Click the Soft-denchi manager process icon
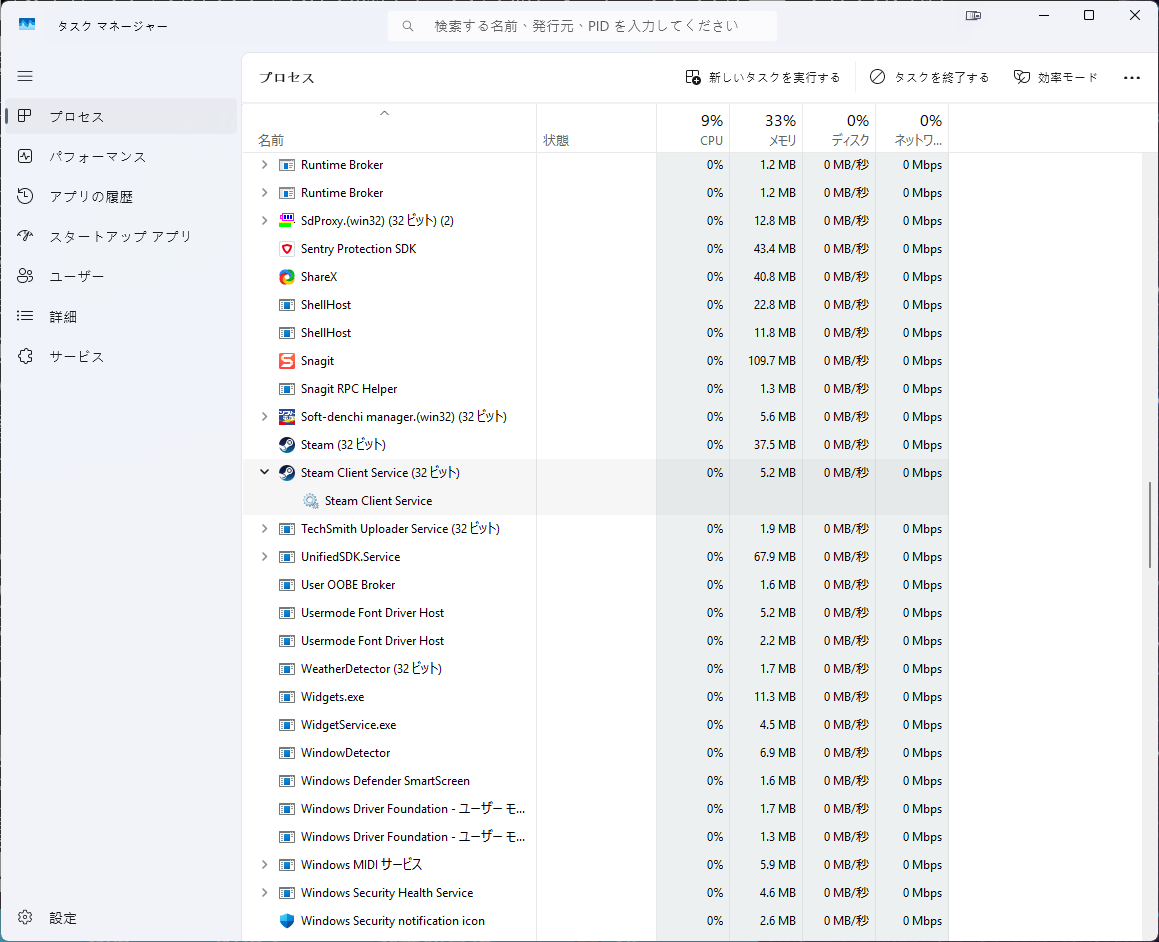 click(x=287, y=417)
